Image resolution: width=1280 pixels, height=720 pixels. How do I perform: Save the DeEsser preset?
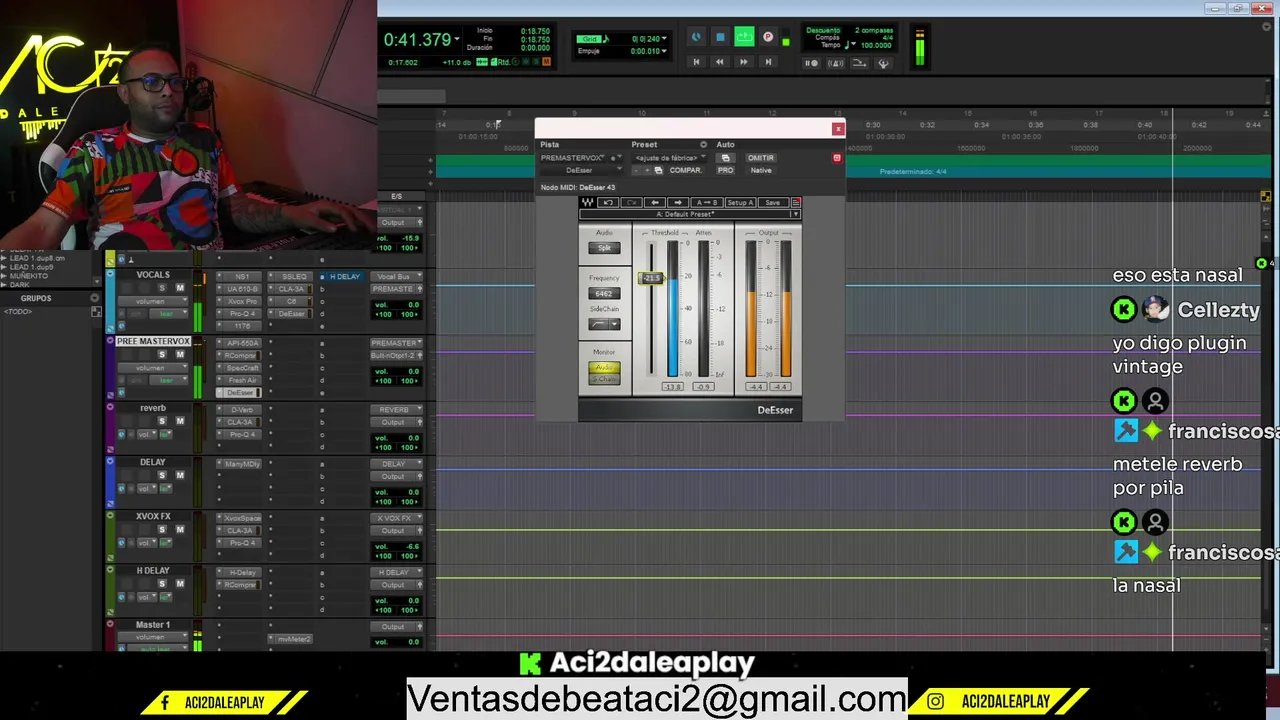(x=772, y=202)
